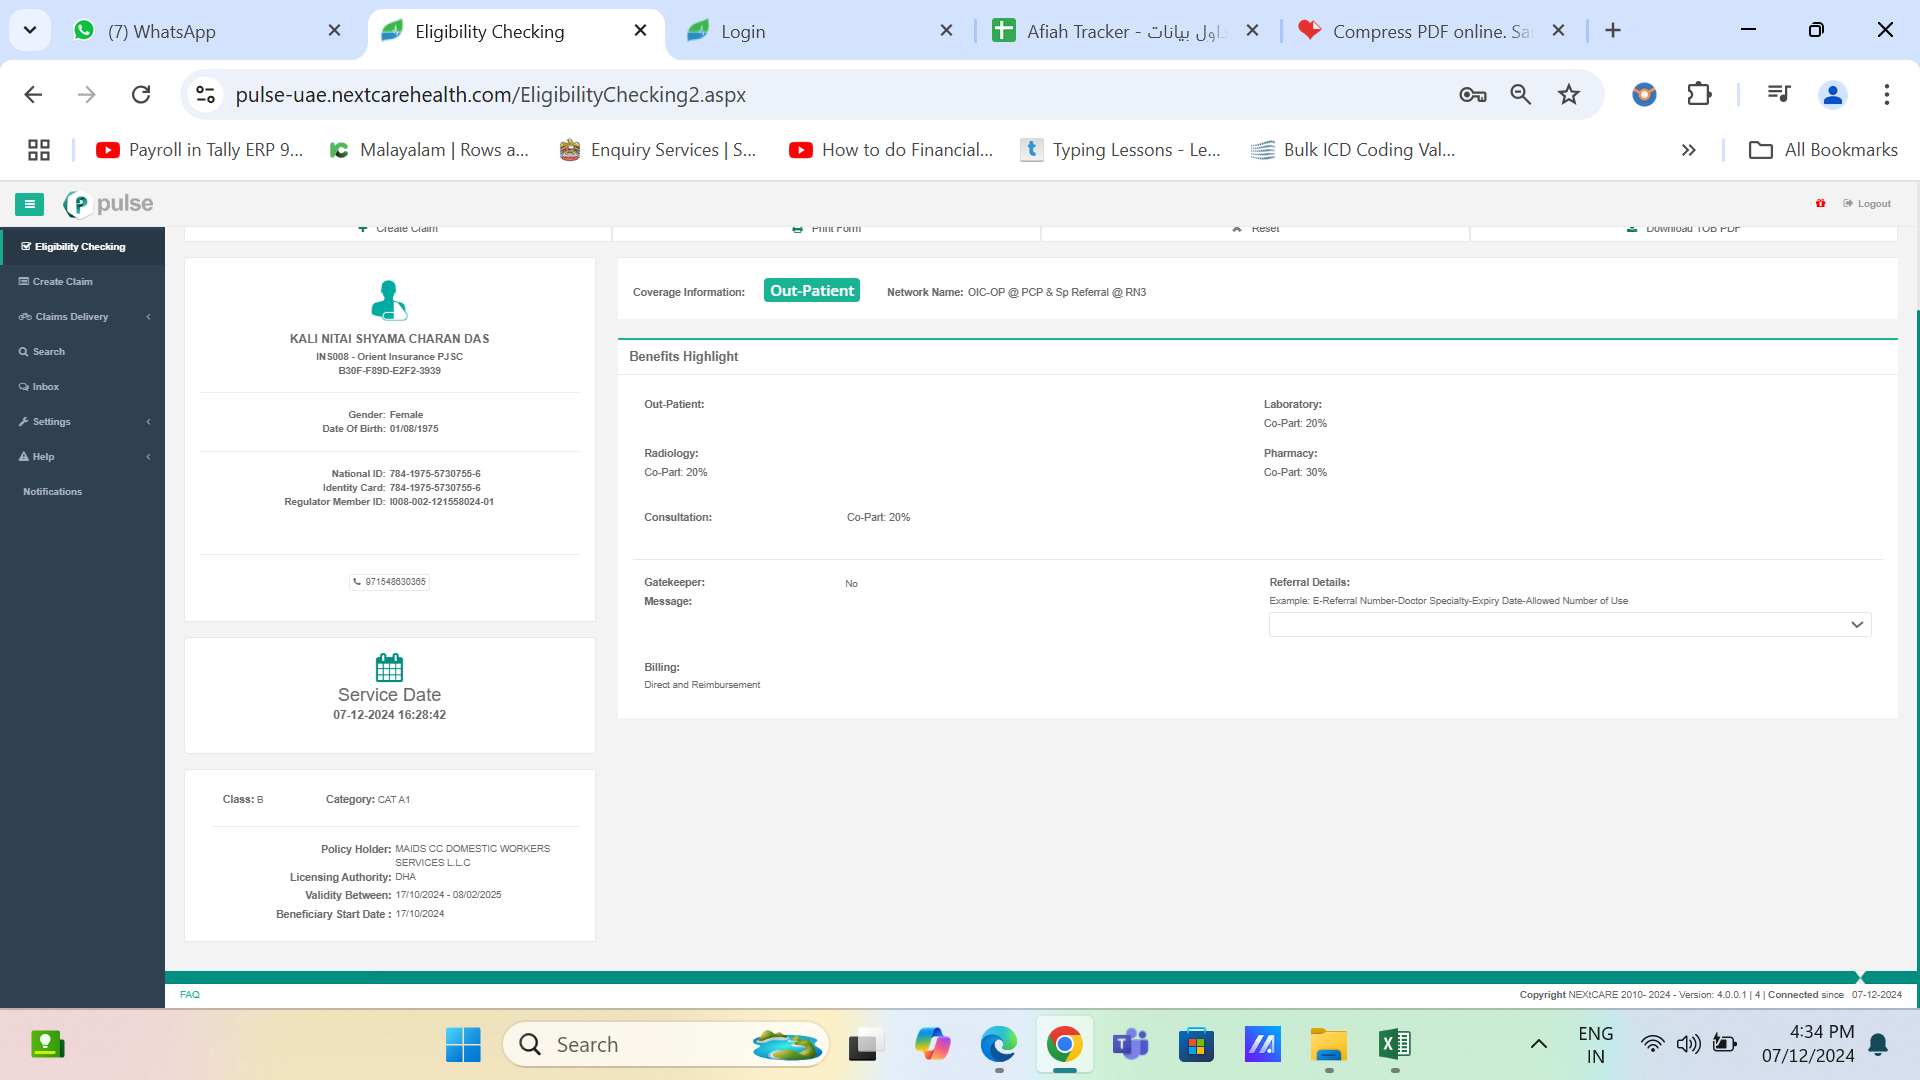1920x1080 pixels.
Task: Open the Chrome extensions puzzle icon
Action: (1699, 95)
